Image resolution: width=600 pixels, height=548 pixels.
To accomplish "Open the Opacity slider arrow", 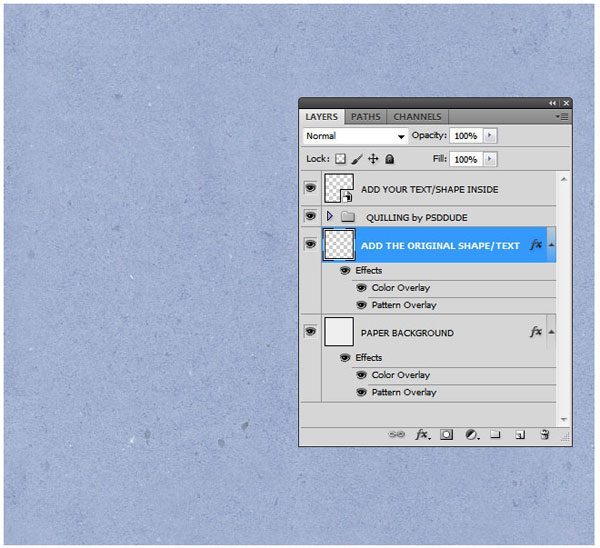I will click(490, 135).
